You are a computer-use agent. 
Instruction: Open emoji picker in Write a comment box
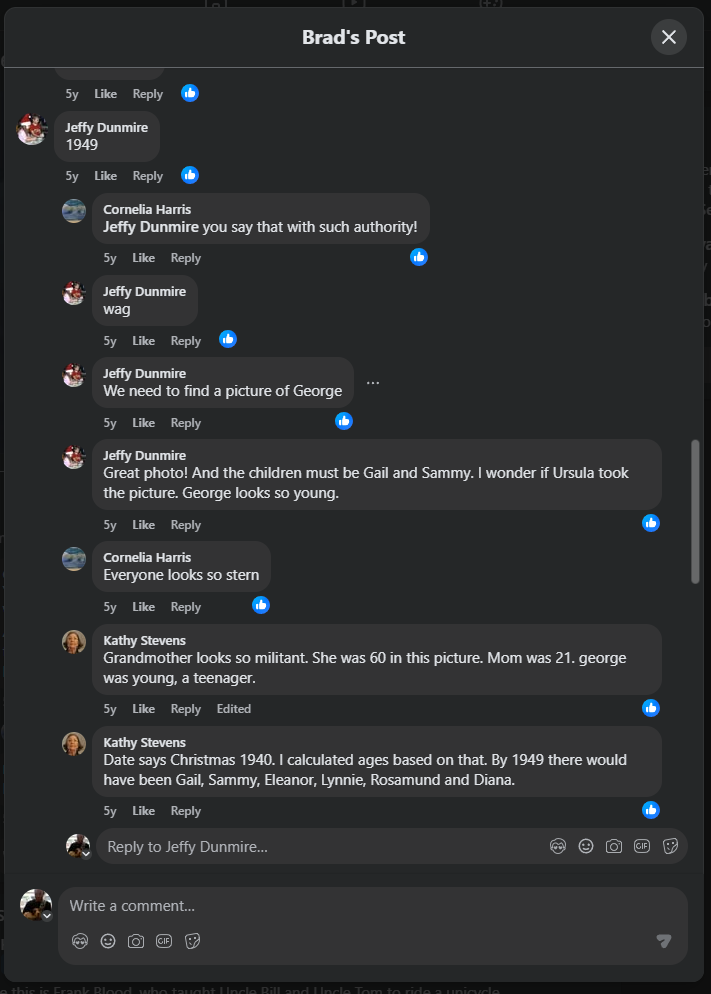tap(108, 941)
